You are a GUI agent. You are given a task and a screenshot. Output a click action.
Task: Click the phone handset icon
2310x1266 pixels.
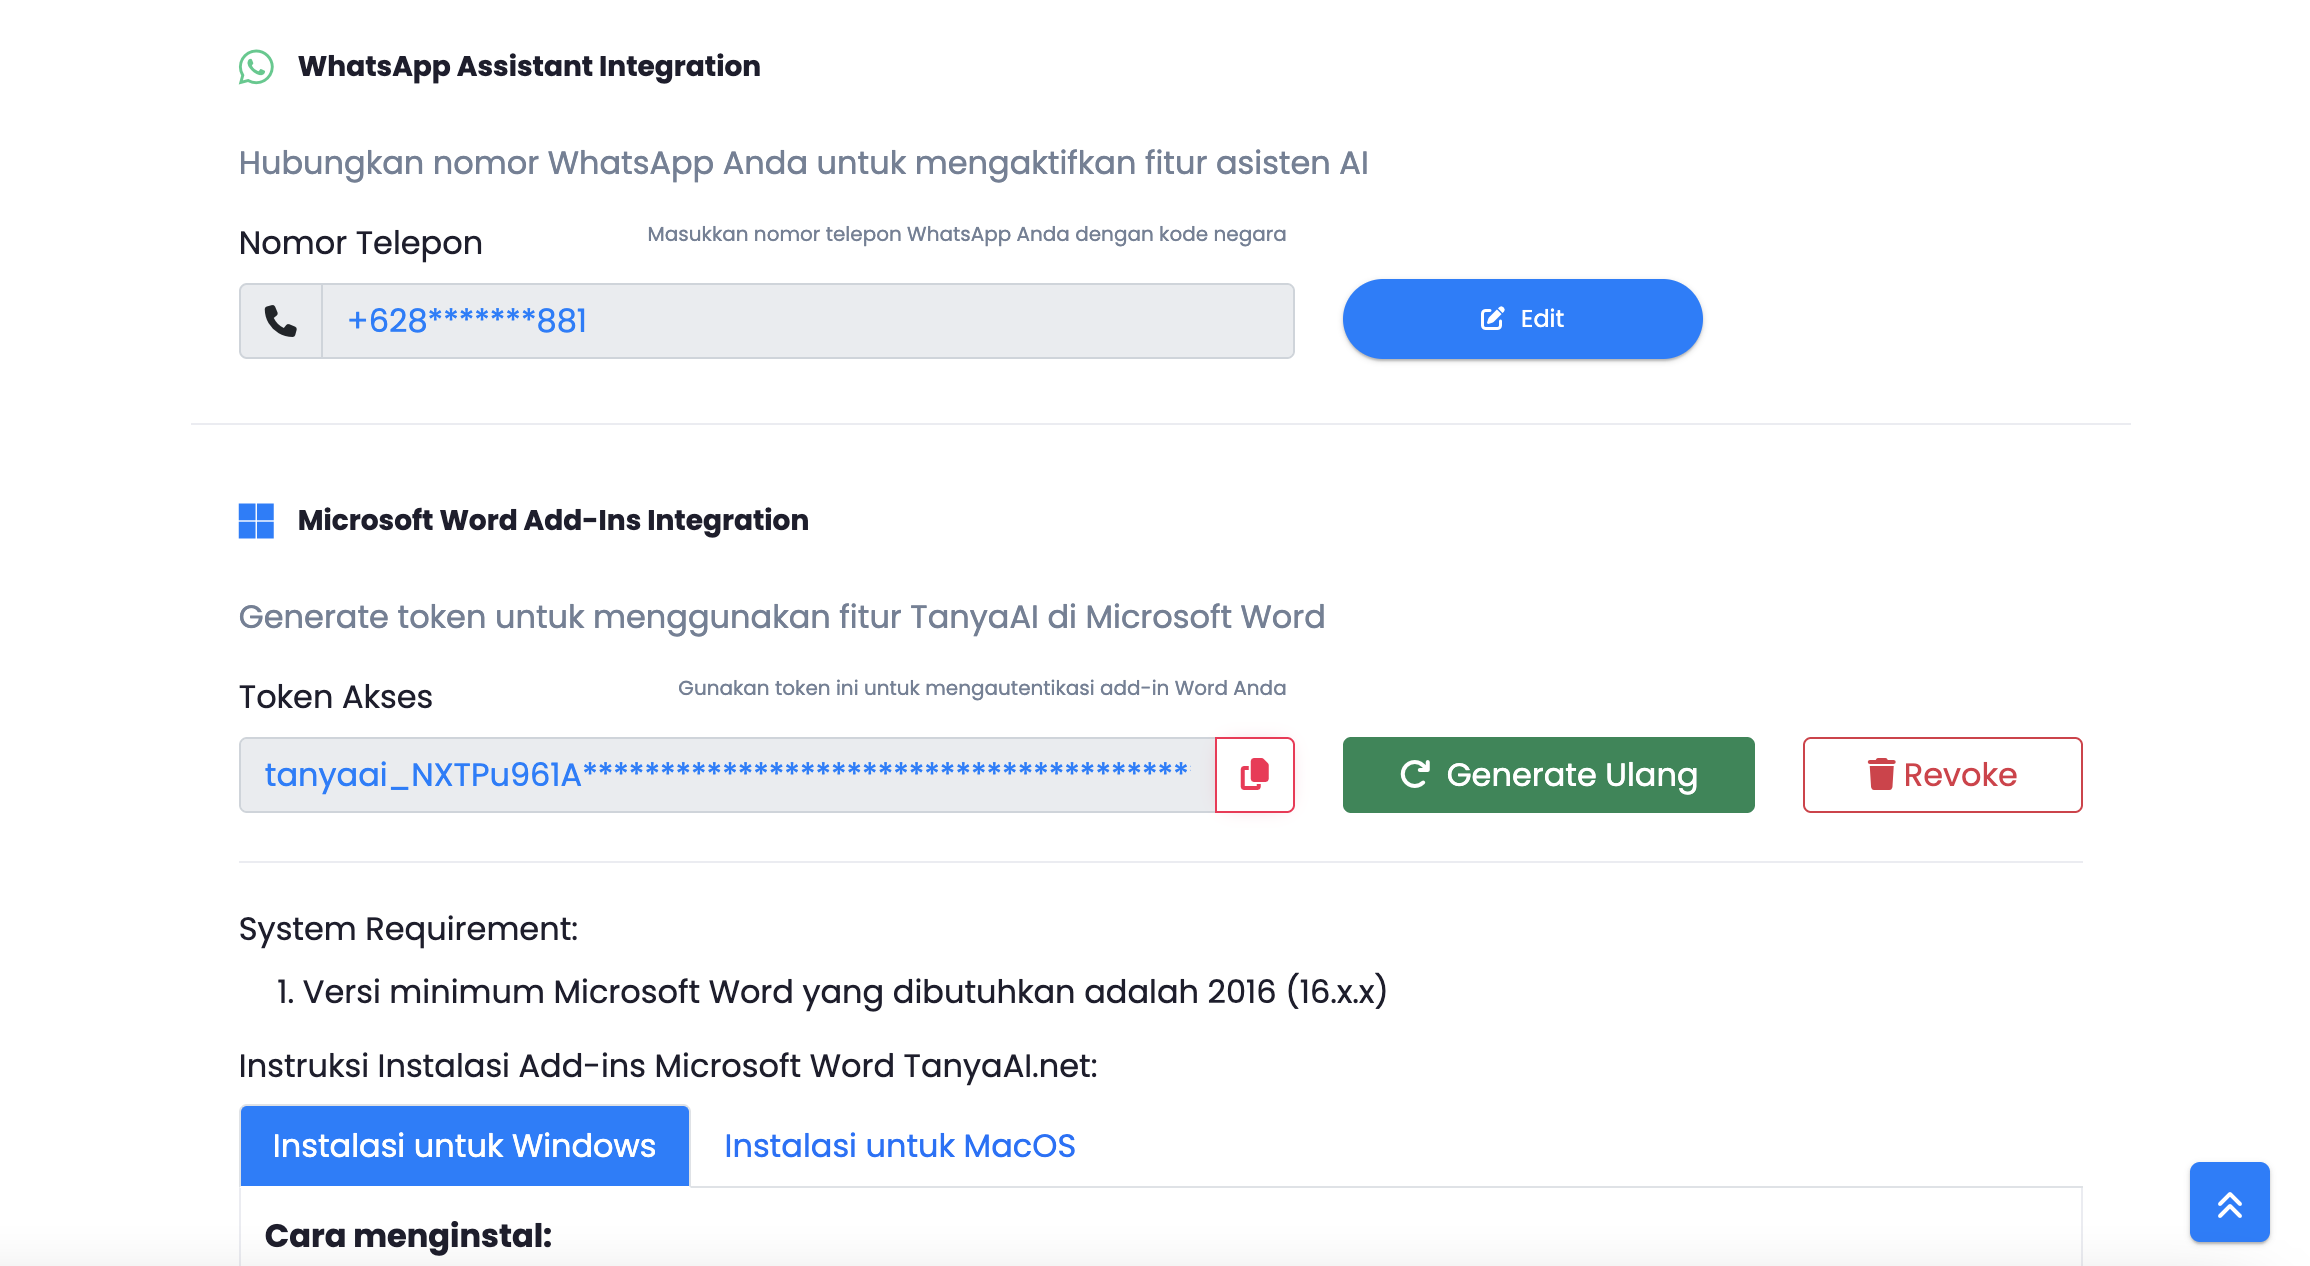tap(281, 321)
